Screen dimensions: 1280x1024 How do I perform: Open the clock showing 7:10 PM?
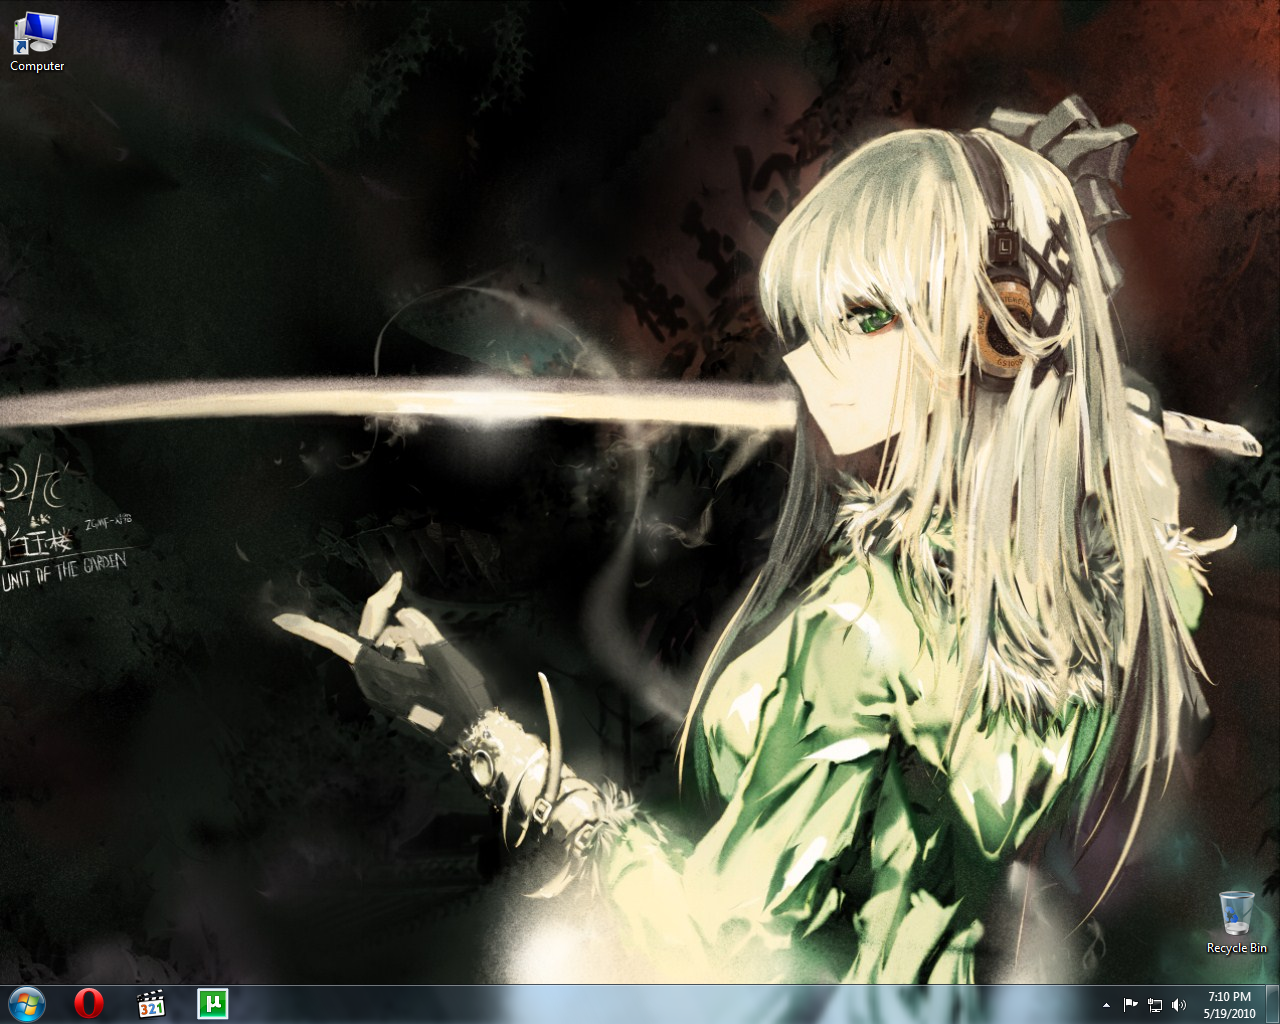(x=1229, y=1005)
